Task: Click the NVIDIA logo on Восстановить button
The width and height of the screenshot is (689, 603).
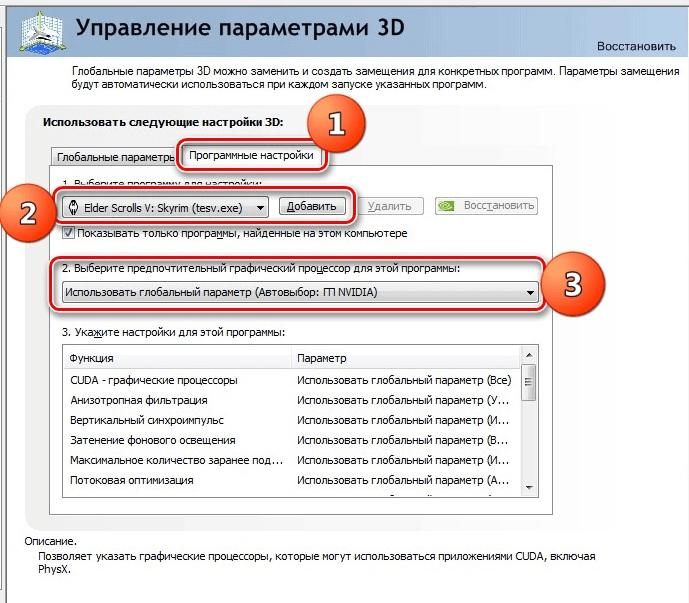Action: (446, 206)
